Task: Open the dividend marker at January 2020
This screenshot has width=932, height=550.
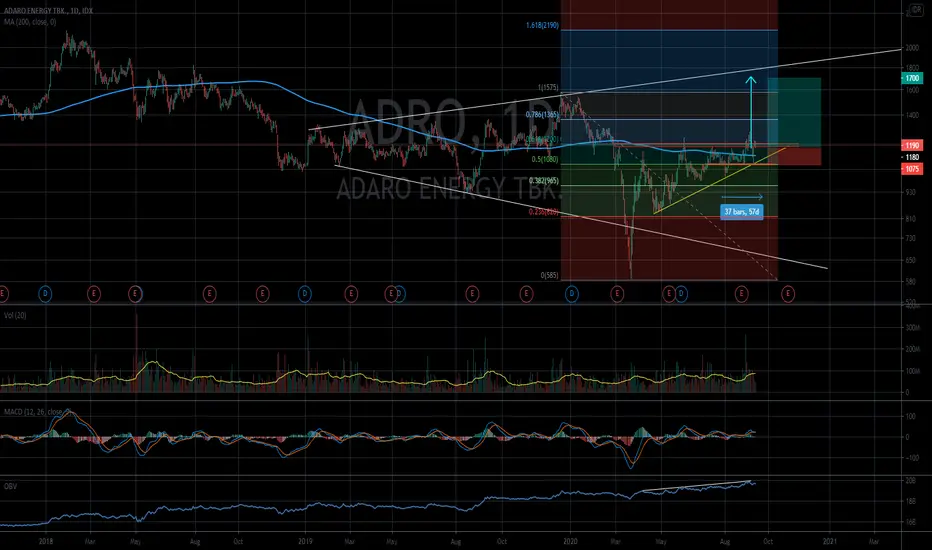Action: tap(571, 293)
